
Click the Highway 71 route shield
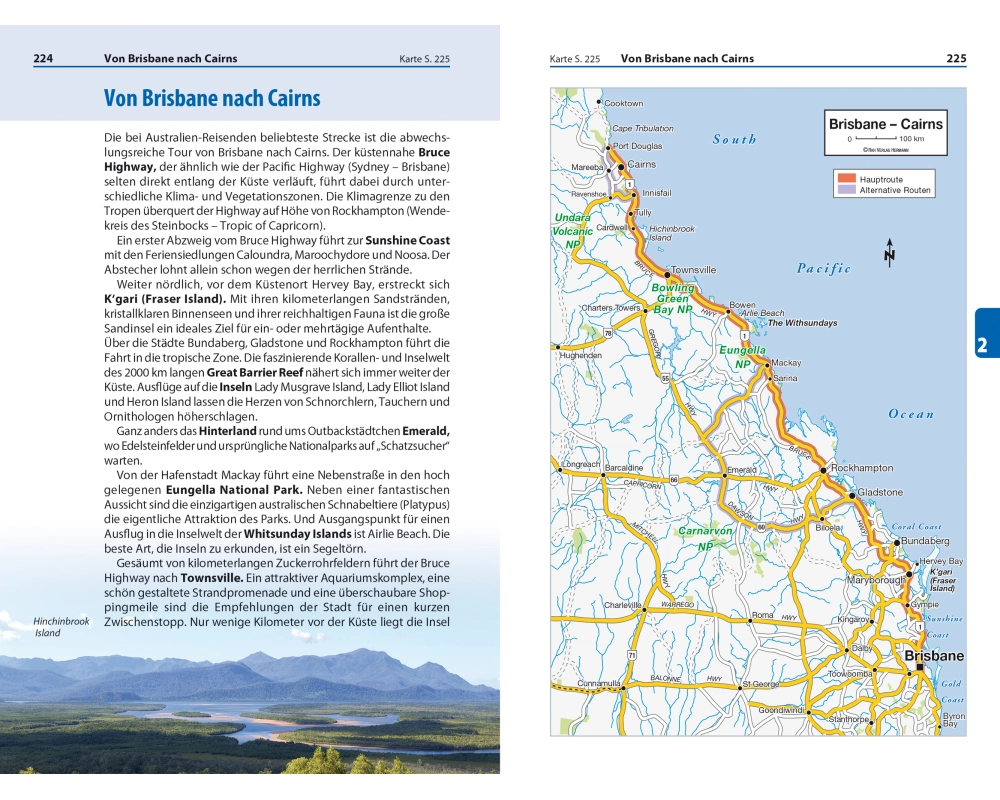pyautogui.click(x=632, y=654)
